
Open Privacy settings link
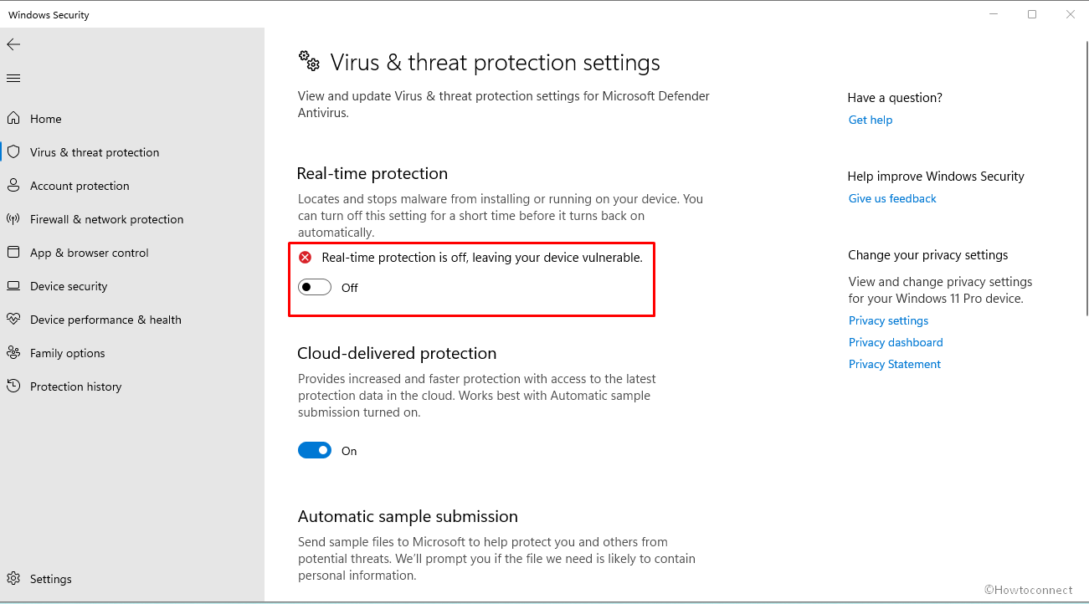(x=888, y=320)
